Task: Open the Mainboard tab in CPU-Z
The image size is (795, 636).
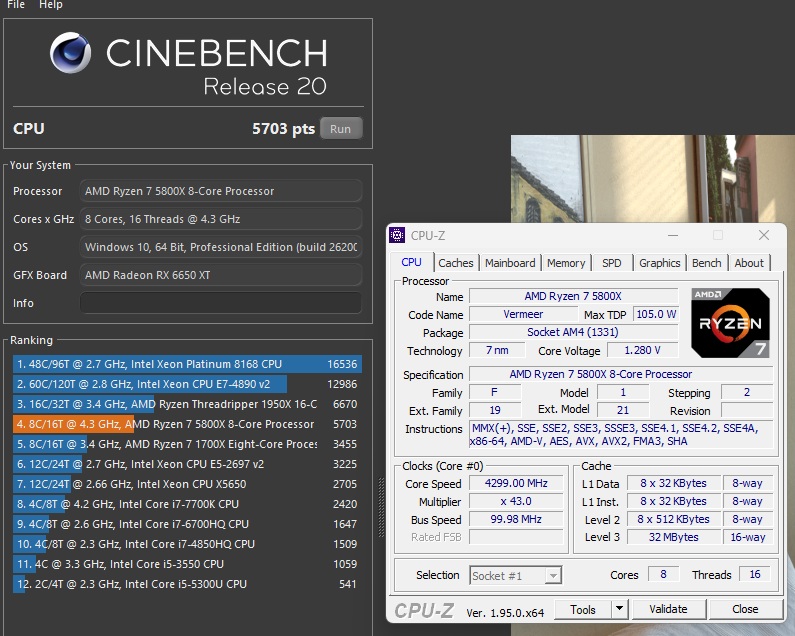Action: click(x=510, y=263)
